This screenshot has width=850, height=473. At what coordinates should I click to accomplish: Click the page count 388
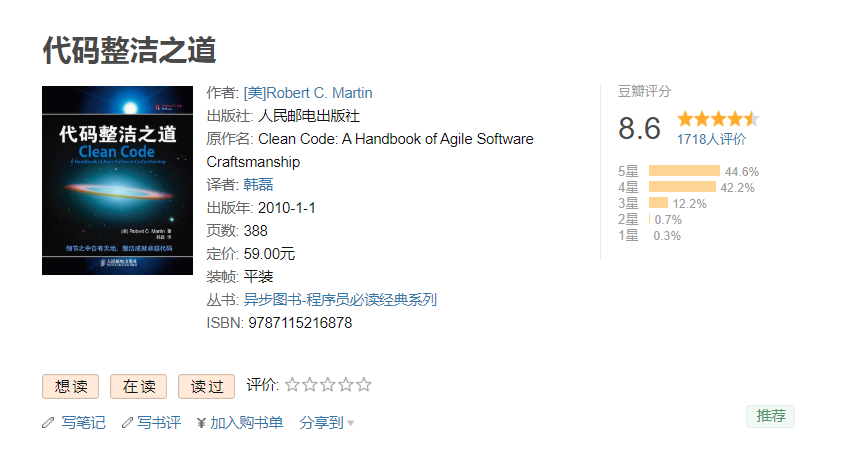255,231
